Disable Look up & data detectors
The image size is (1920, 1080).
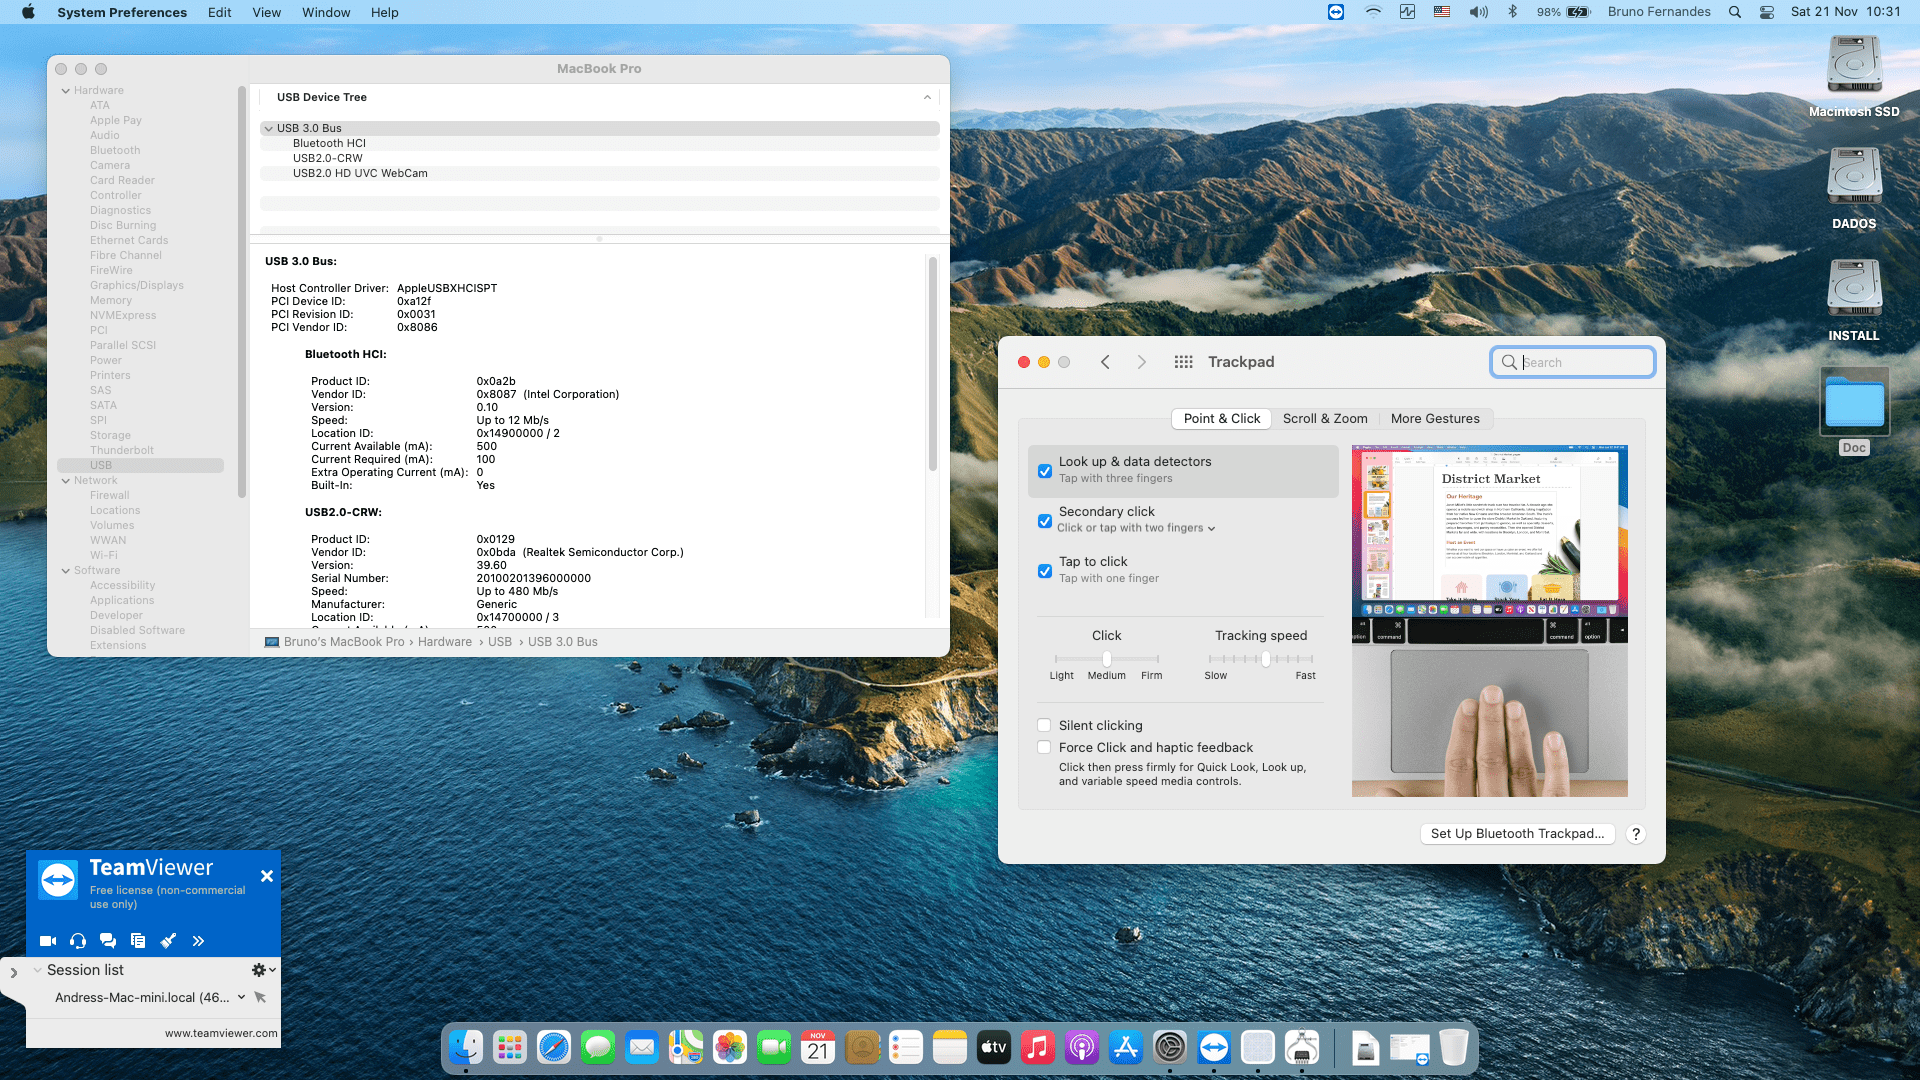point(1045,471)
